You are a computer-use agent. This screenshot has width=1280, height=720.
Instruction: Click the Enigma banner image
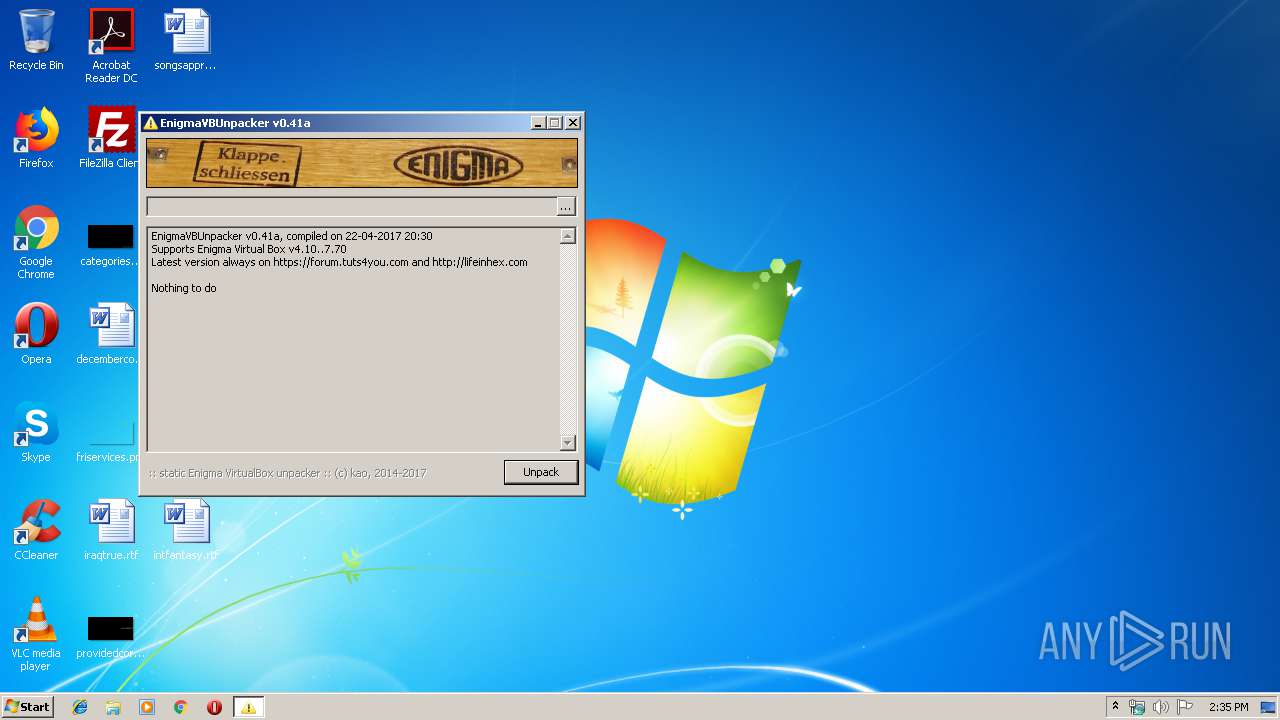click(362, 163)
